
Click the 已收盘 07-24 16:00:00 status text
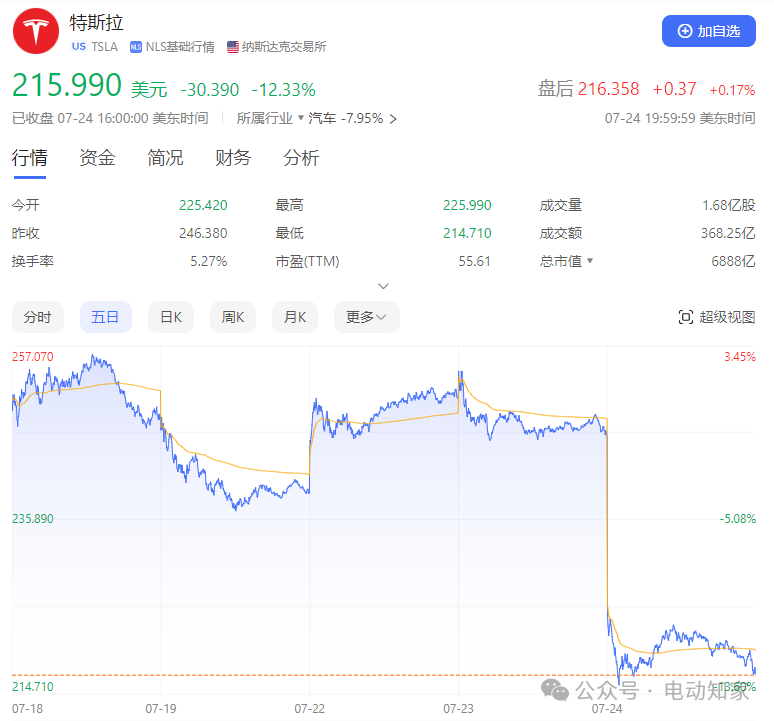click(x=110, y=118)
